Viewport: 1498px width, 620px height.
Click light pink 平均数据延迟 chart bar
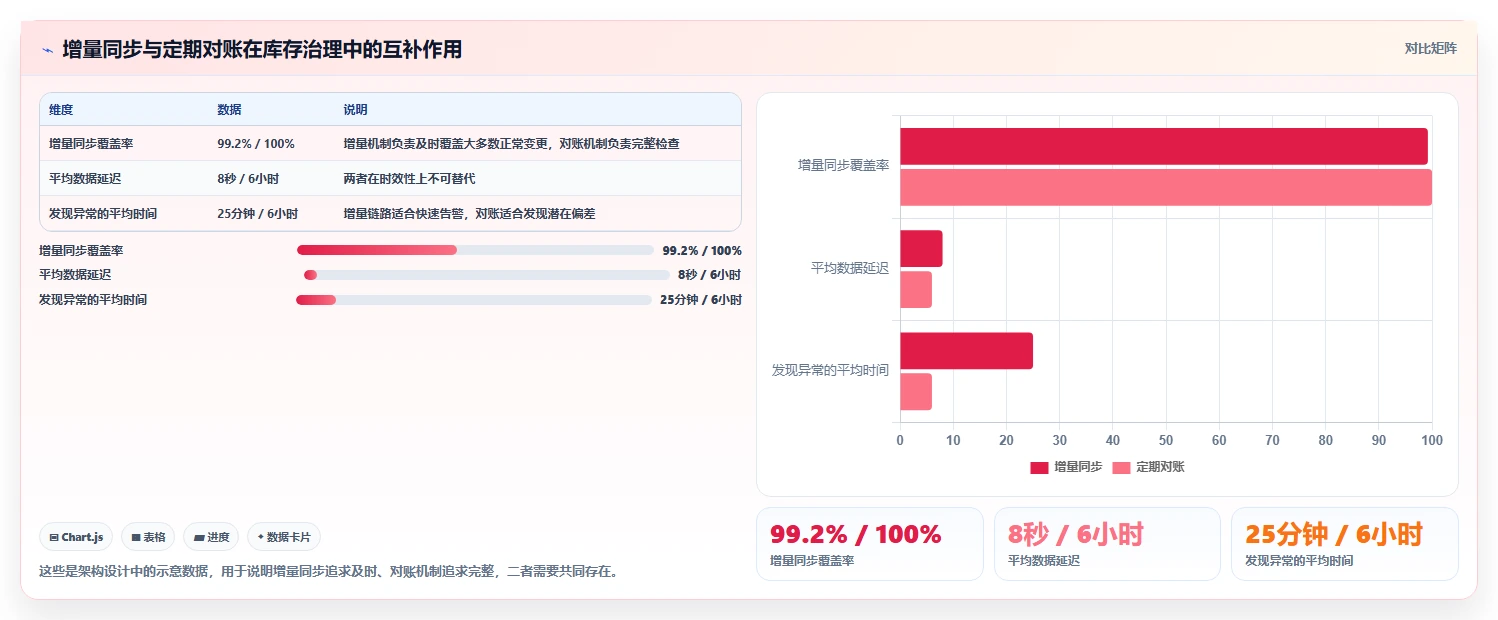click(x=916, y=290)
